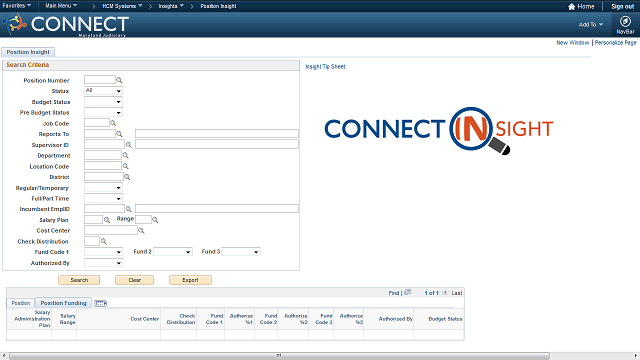Open HCM Systems breadcrumb menu

pos(122,6)
